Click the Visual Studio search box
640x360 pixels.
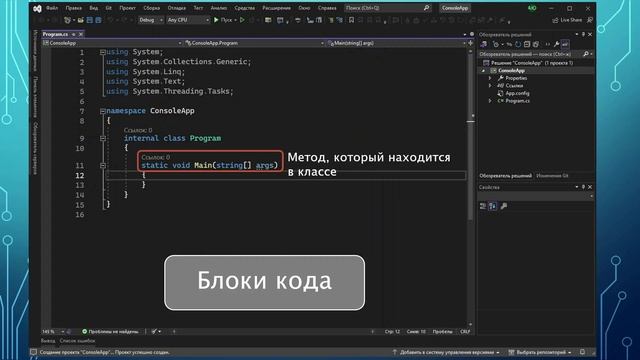(387, 8)
